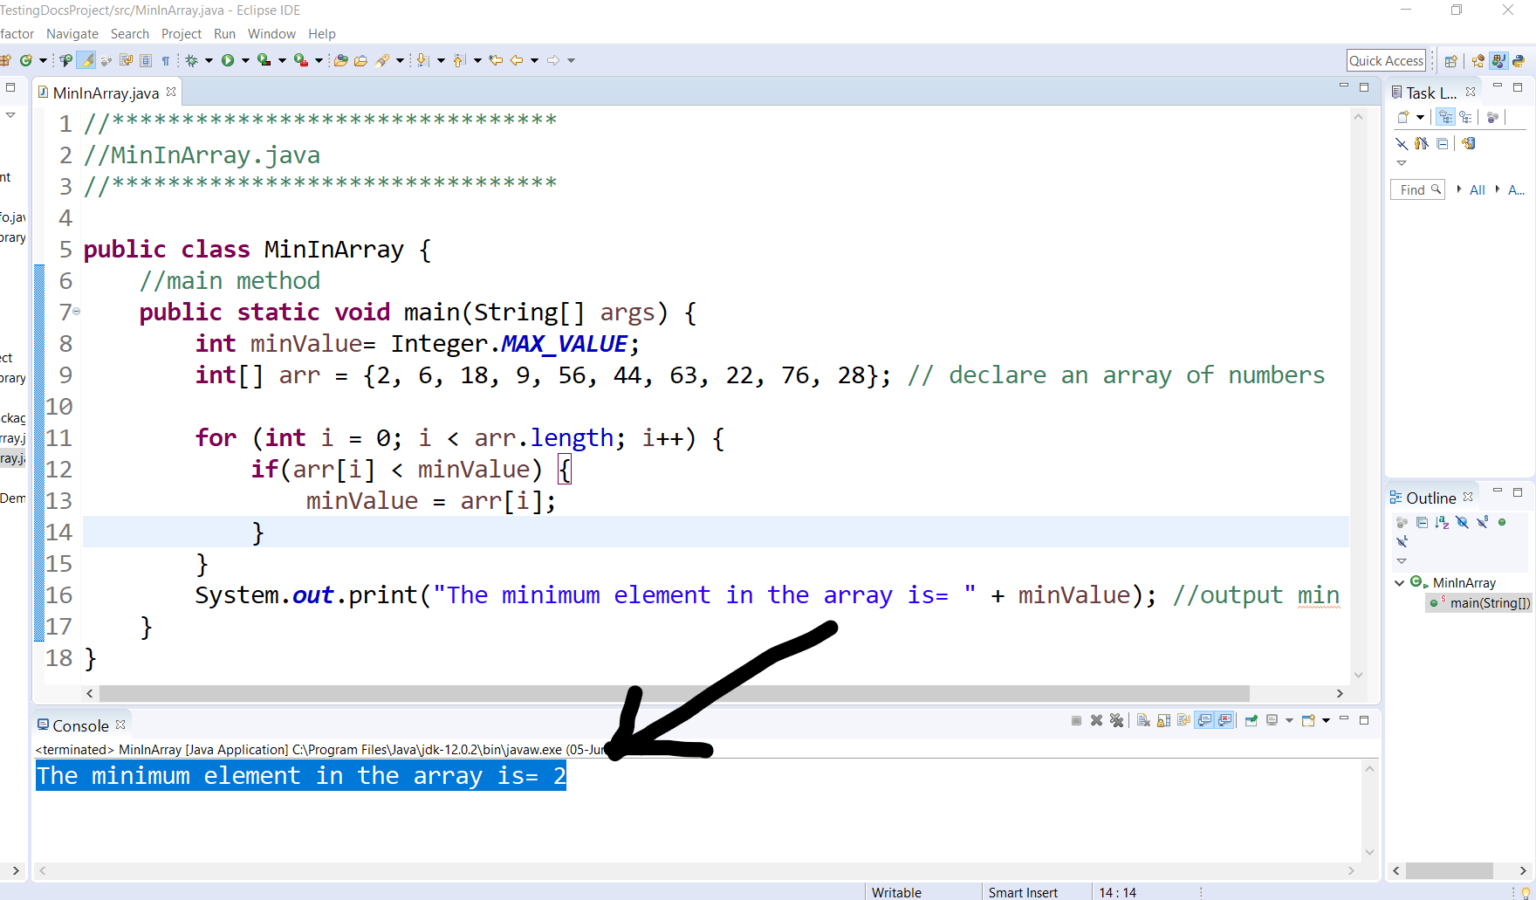Select the Console tab
This screenshot has width=1536, height=900.
coord(80,725)
